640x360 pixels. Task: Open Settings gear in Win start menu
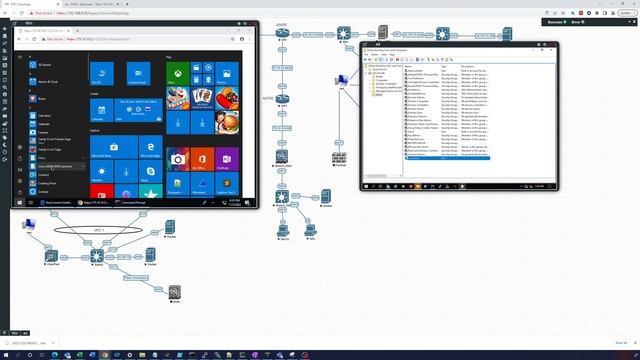20,181
